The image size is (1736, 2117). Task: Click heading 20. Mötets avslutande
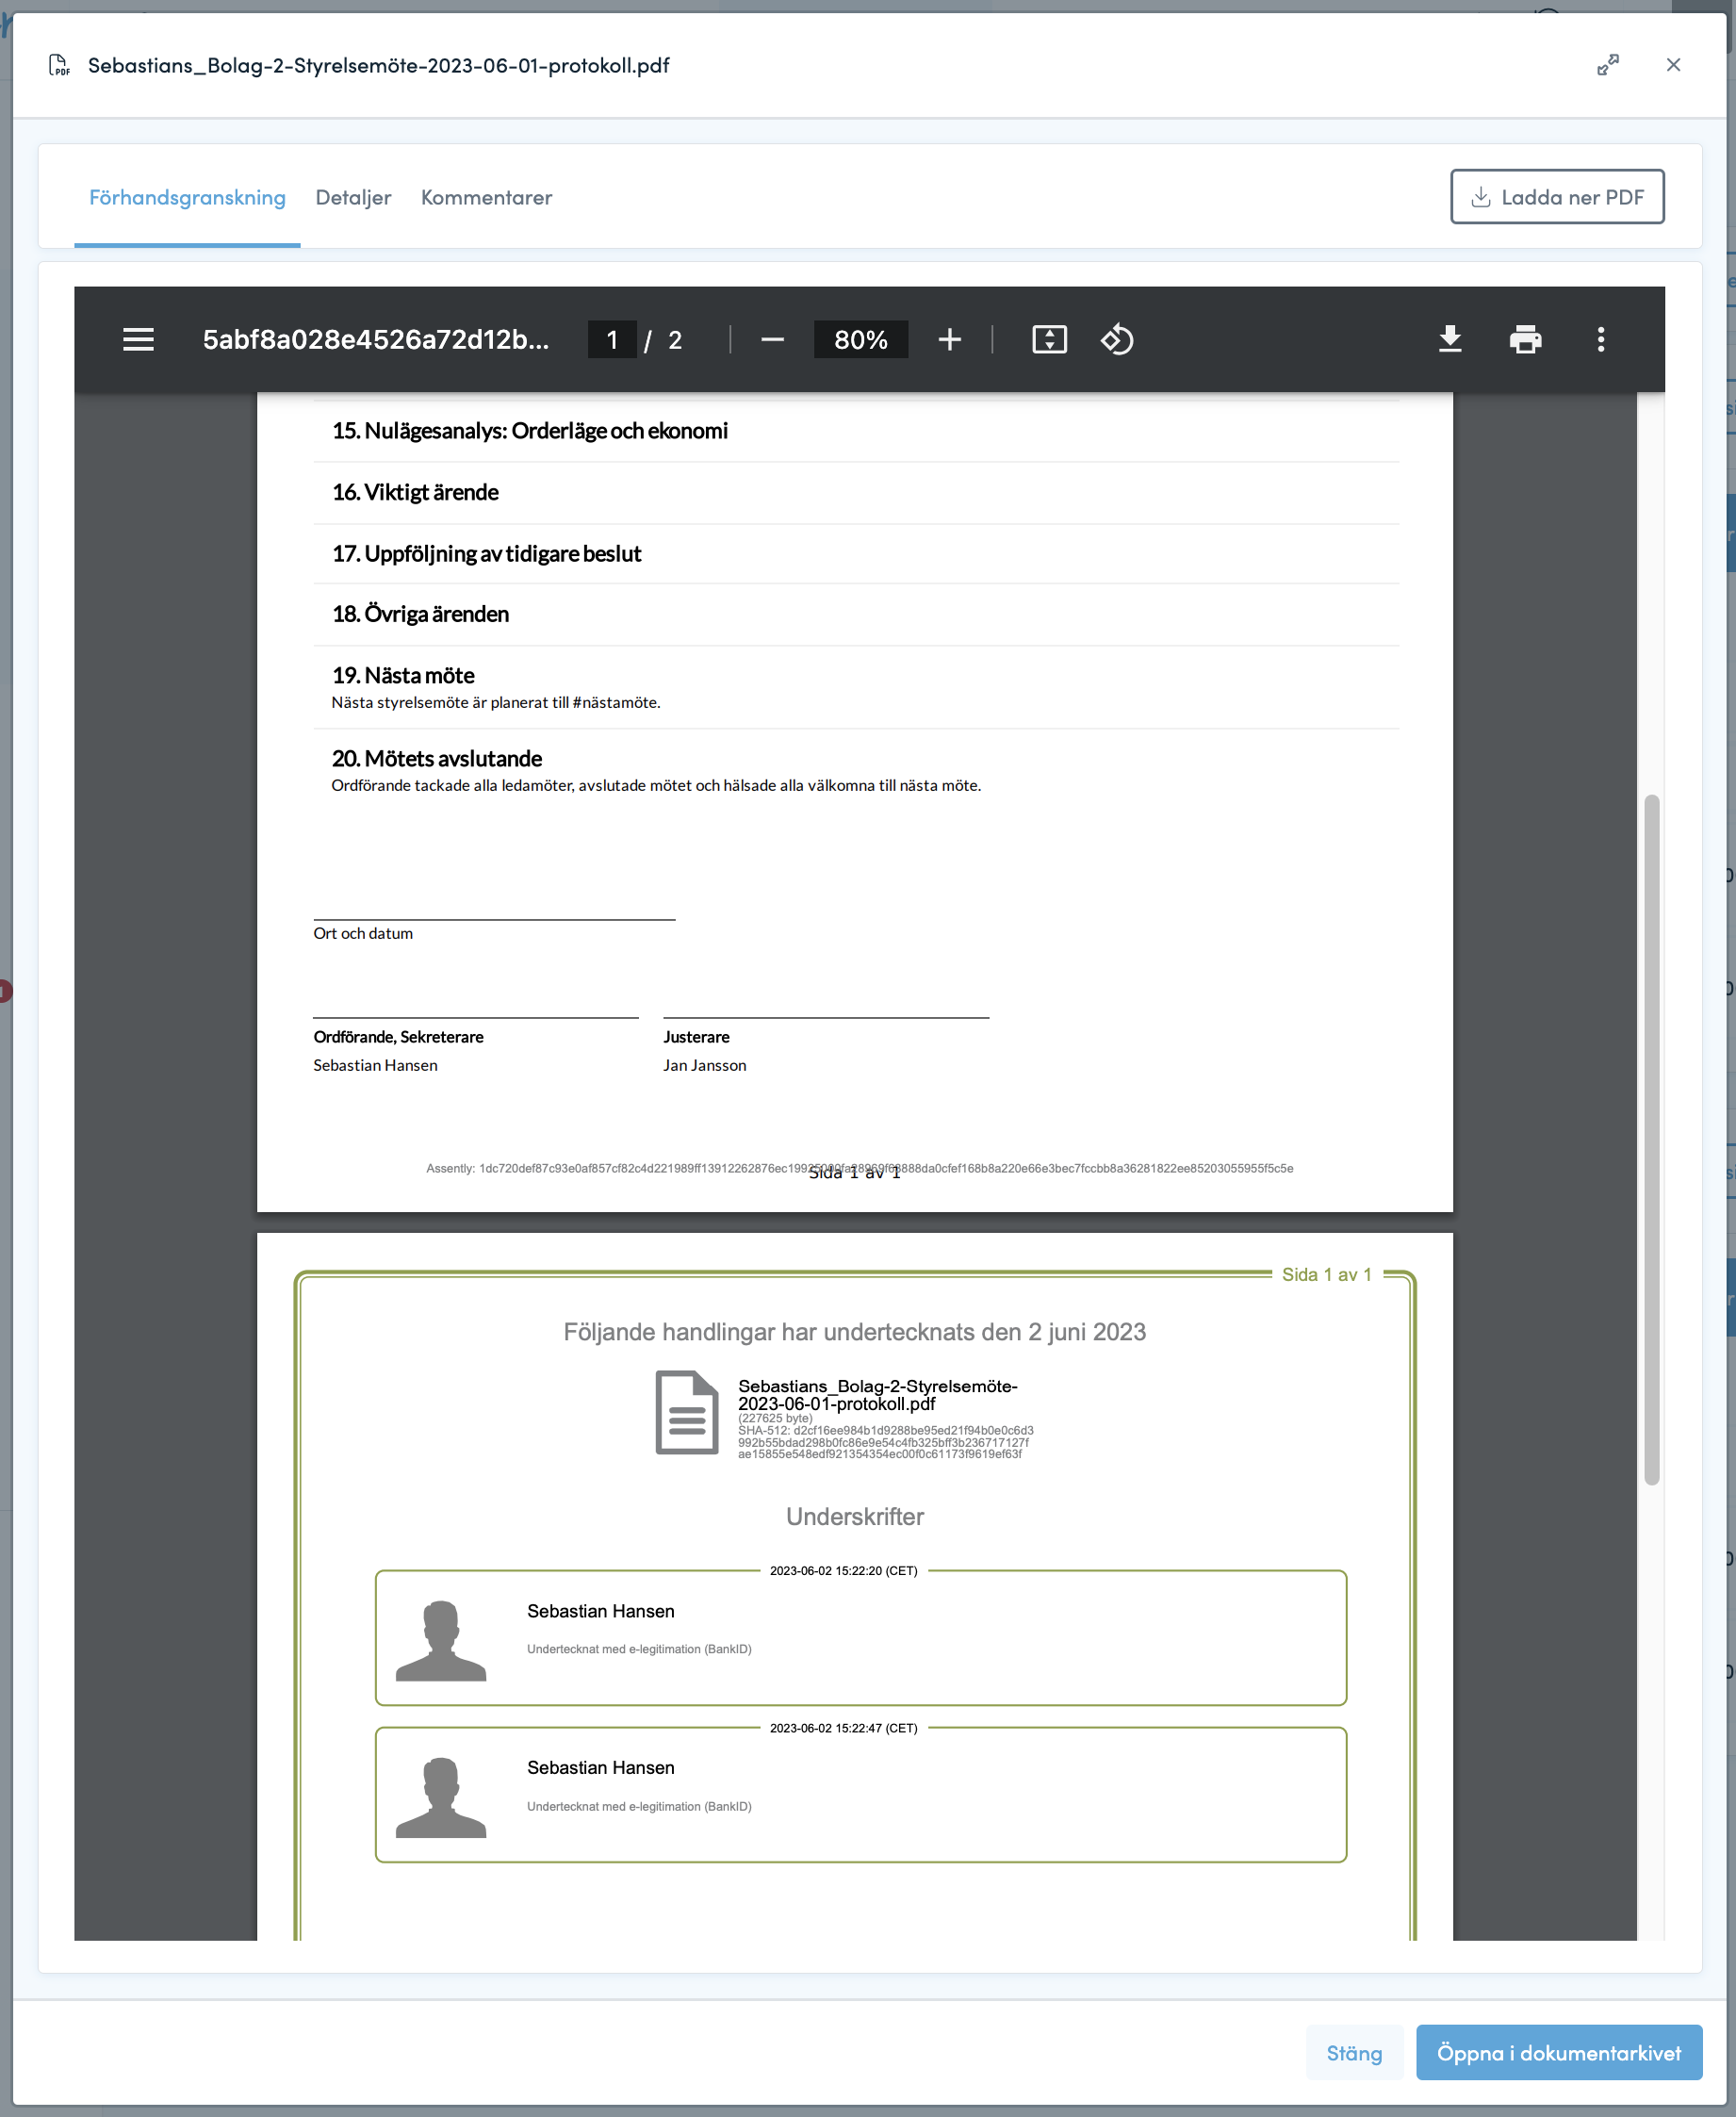point(437,759)
